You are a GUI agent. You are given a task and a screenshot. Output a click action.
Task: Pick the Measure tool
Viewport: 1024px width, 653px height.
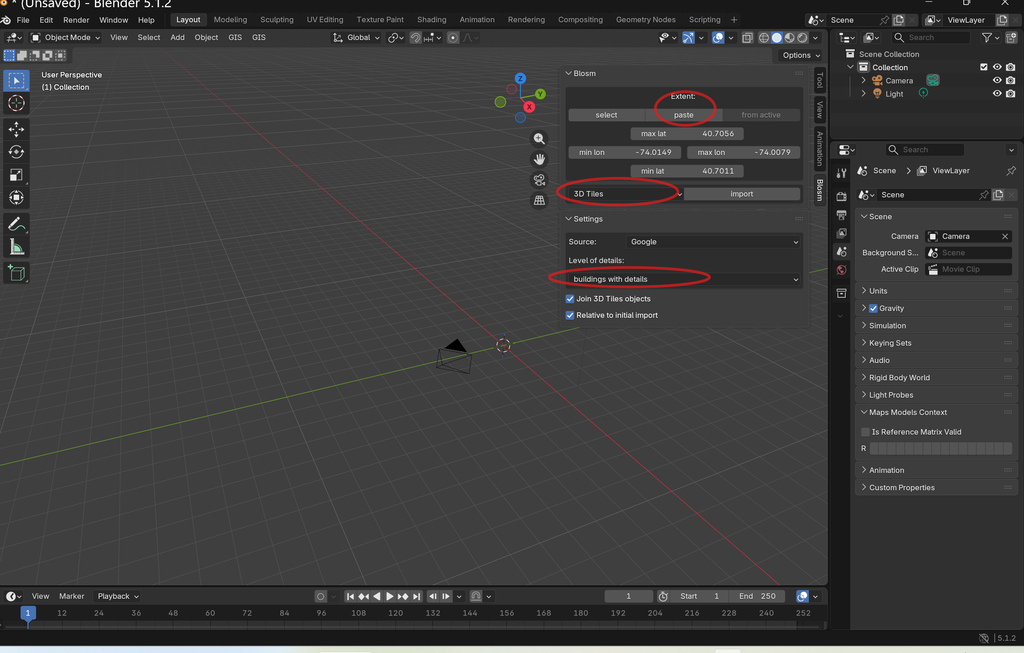[16, 247]
